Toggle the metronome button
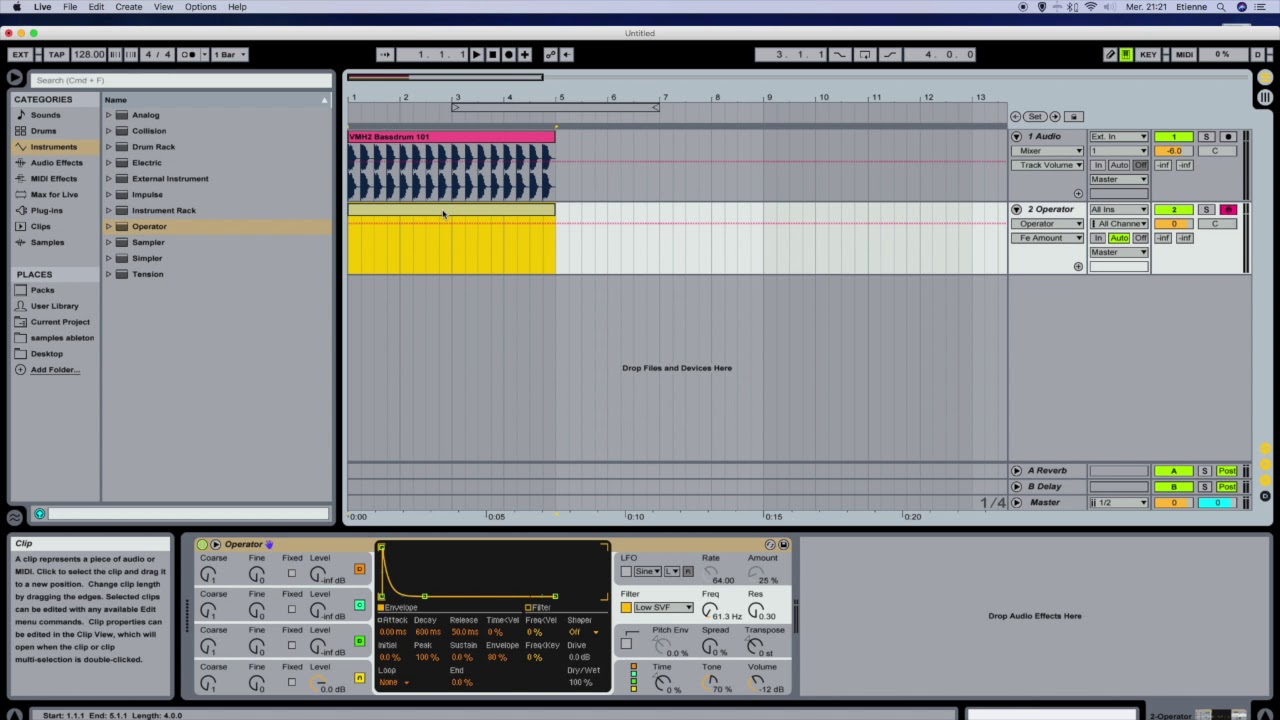This screenshot has width=1280, height=720. pos(188,55)
